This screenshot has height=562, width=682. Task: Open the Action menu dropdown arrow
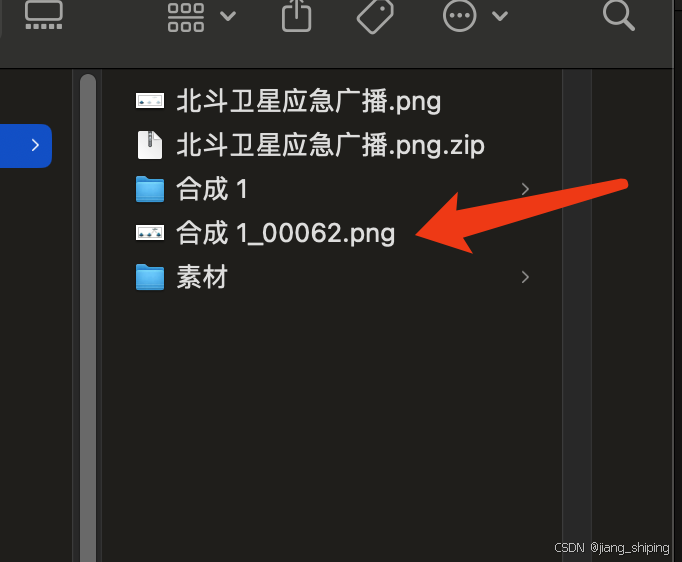500,17
